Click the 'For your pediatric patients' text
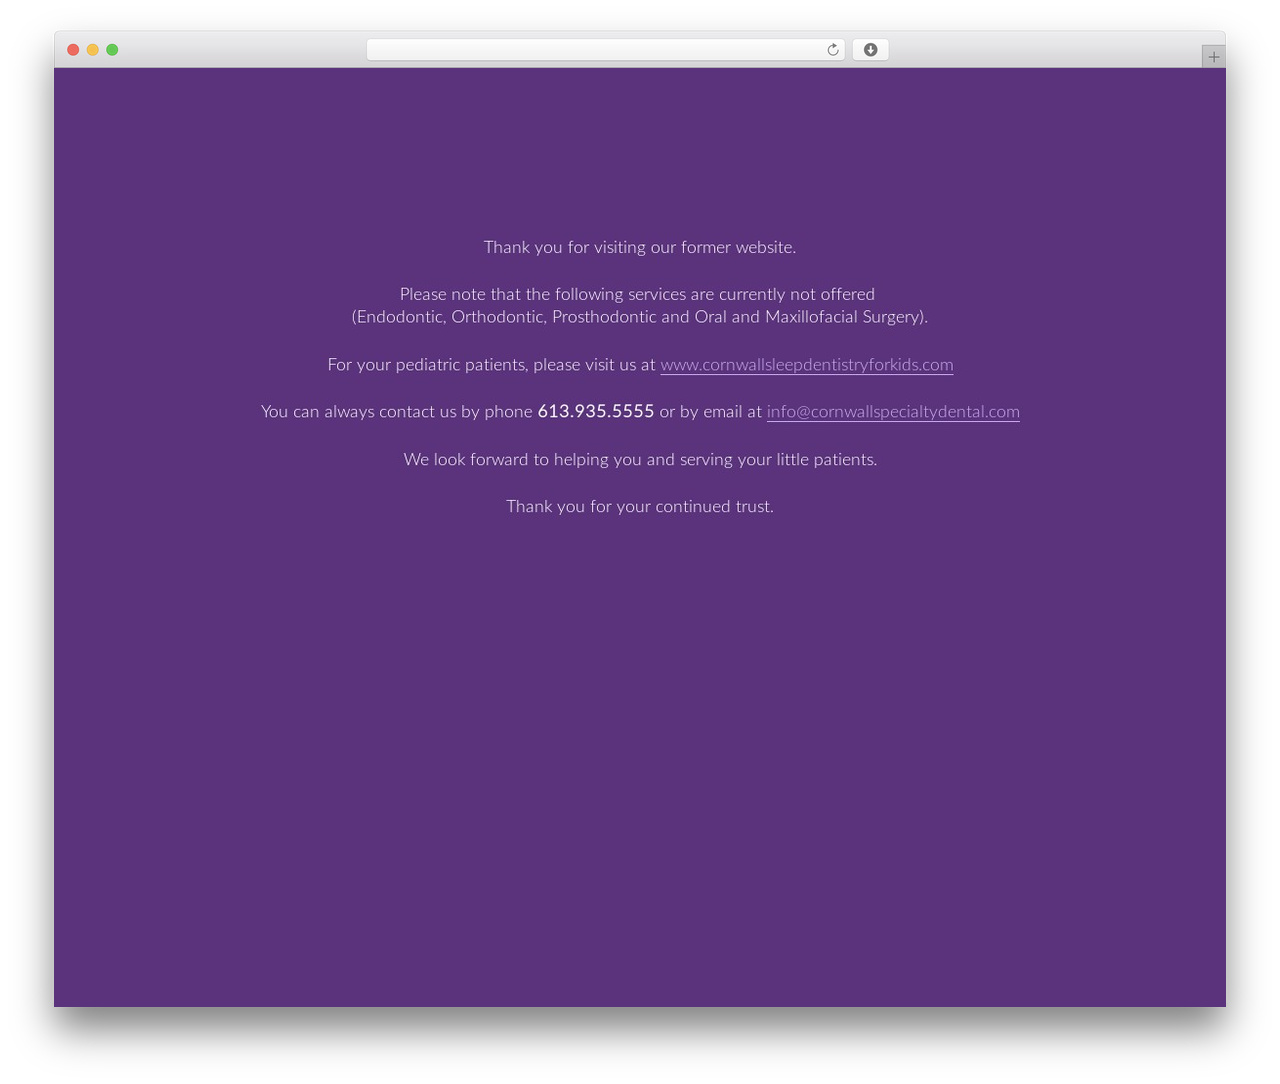The height and width of the screenshot is (1084, 1280). click(428, 365)
